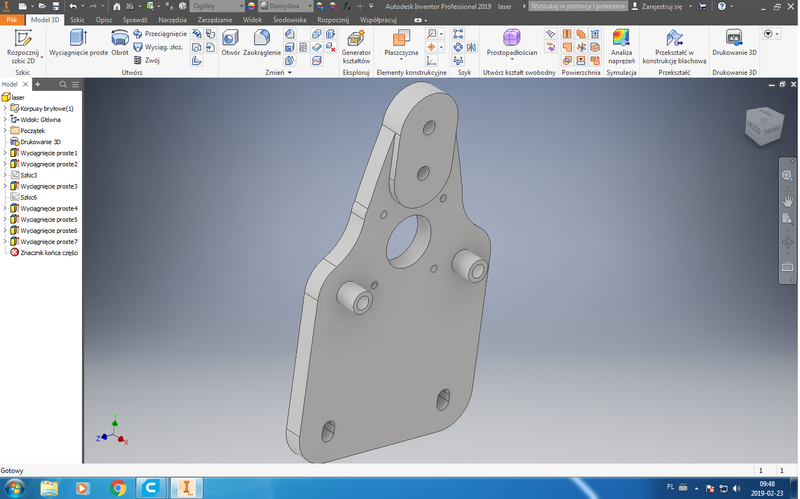
Task: Click the fx parameters icon
Action: [x=347, y=6]
